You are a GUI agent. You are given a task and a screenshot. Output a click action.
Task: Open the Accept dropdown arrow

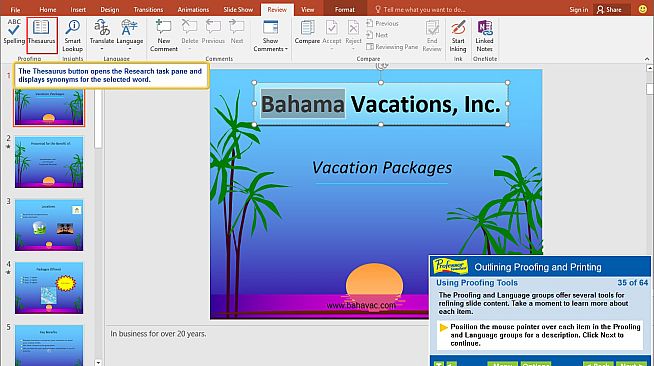point(332,49)
